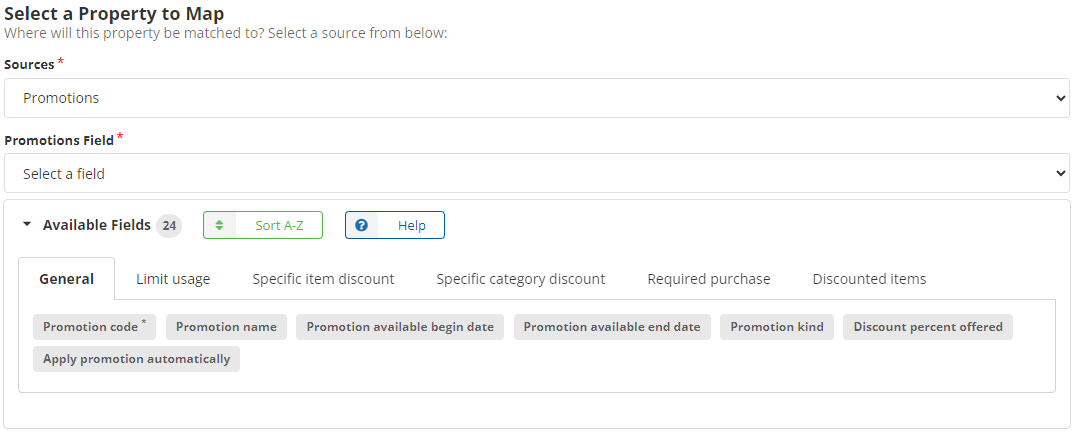The image size is (1075, 432).
Task: Pick the Apply promotion automatically field
Action: (x=136, y=359)
